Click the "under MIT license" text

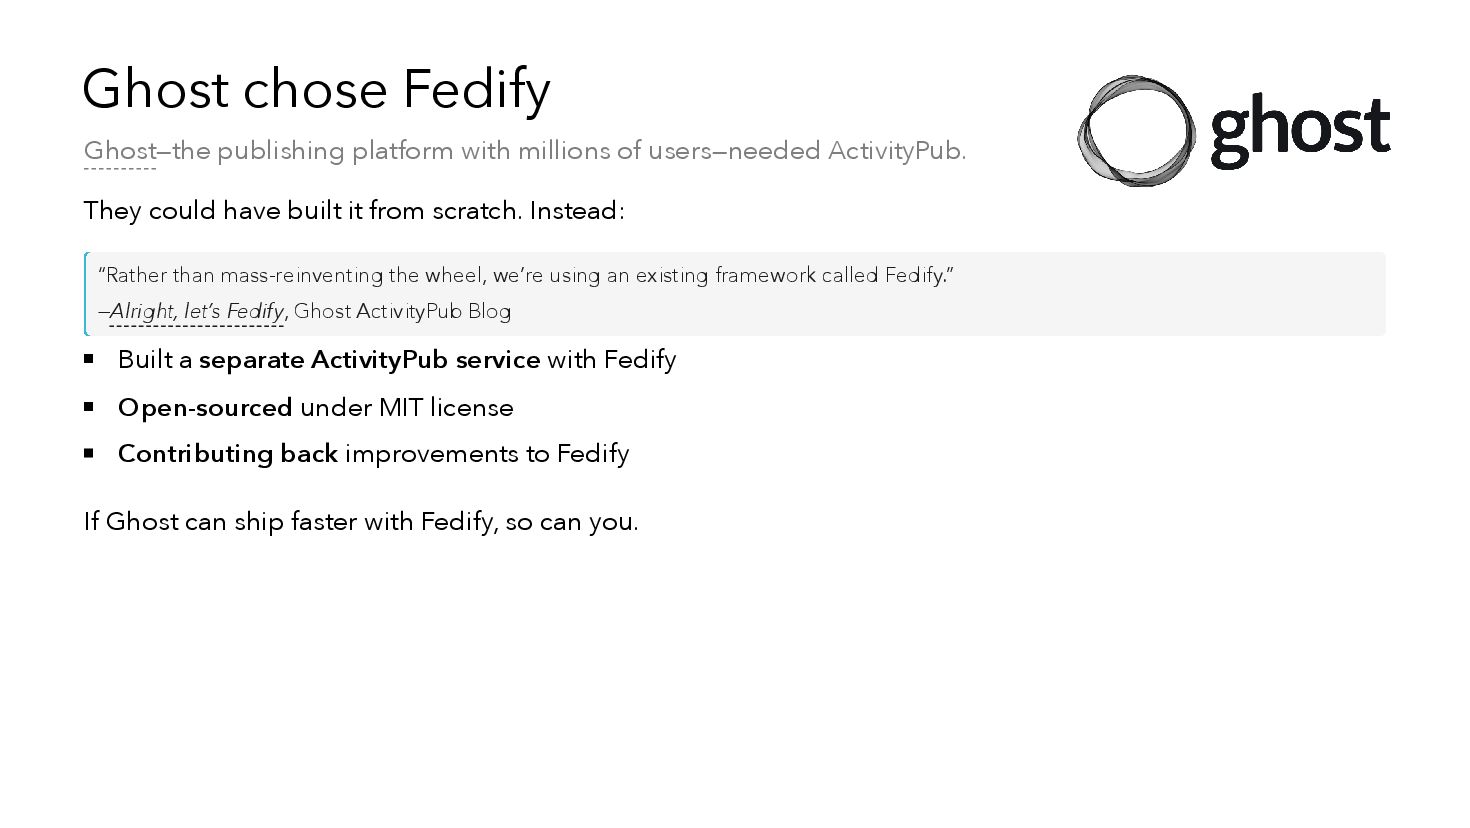(407, 408)
